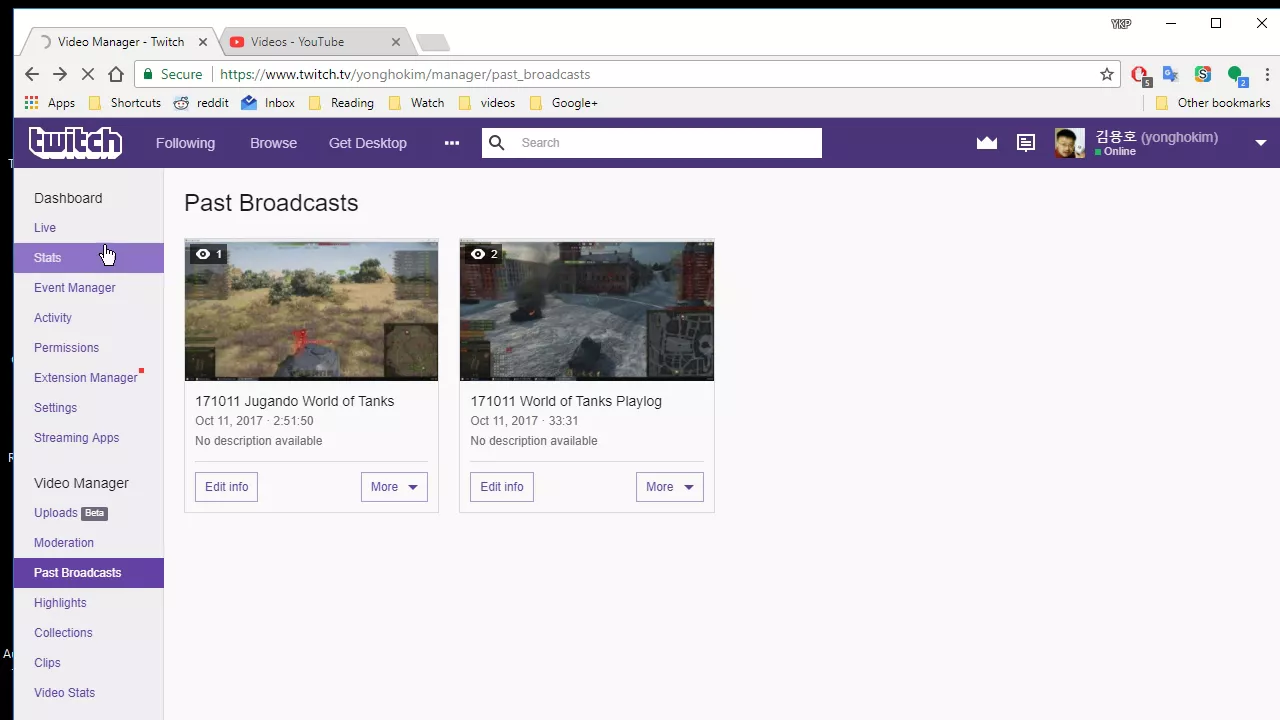Click Get Desktop in header
The image size is (1280, 720).
click(x=368, y=143)
